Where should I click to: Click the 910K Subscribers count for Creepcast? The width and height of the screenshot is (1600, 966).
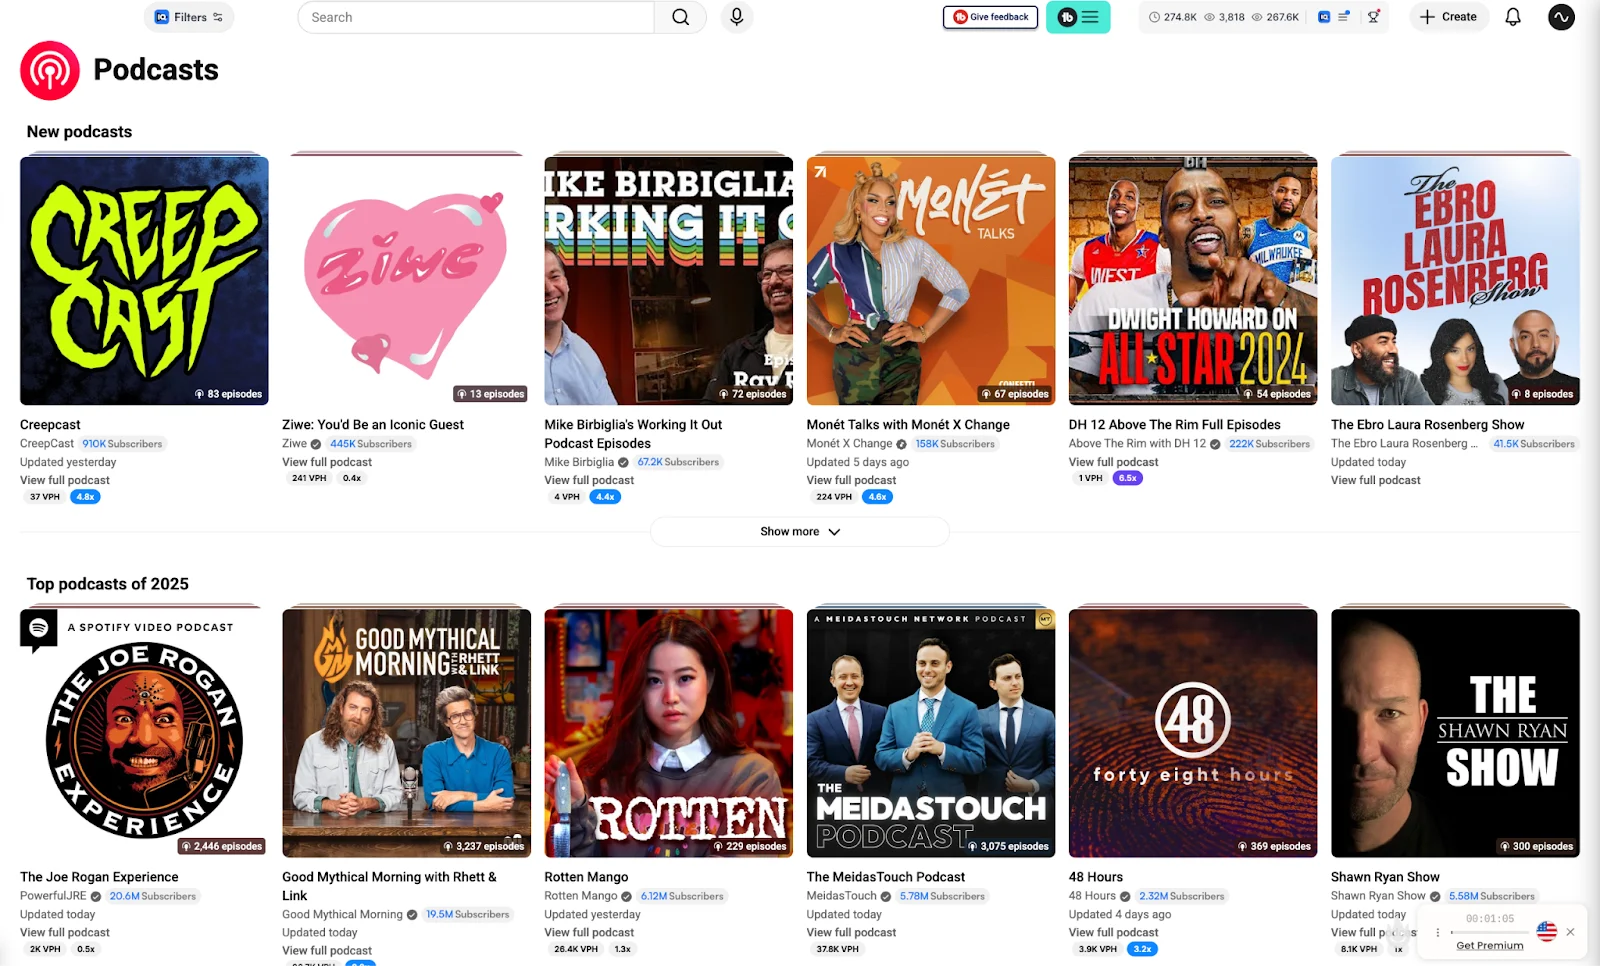click(x=121, y=443)
